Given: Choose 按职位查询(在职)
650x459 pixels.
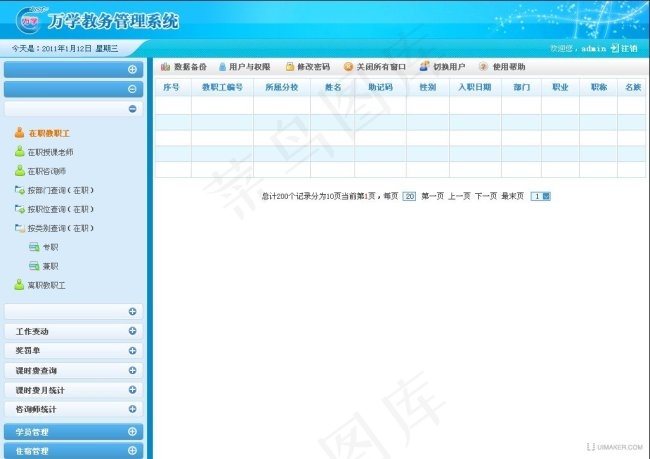Looking at the screenshot, I should (x=54, y=209).
